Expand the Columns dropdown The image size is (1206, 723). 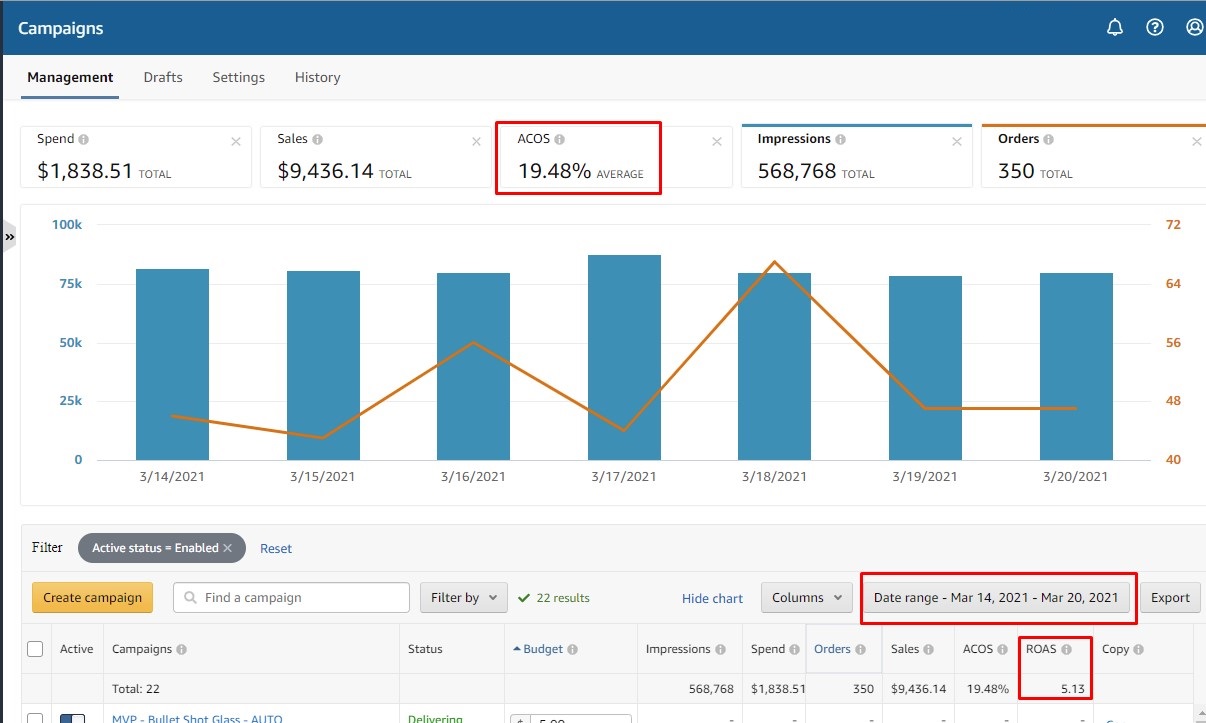806,598
